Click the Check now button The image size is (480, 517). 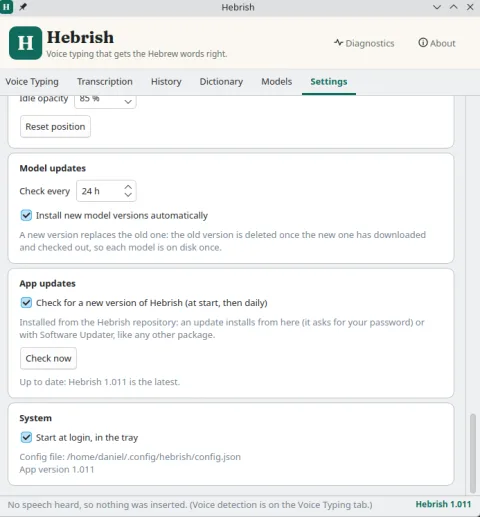point(48,358)
